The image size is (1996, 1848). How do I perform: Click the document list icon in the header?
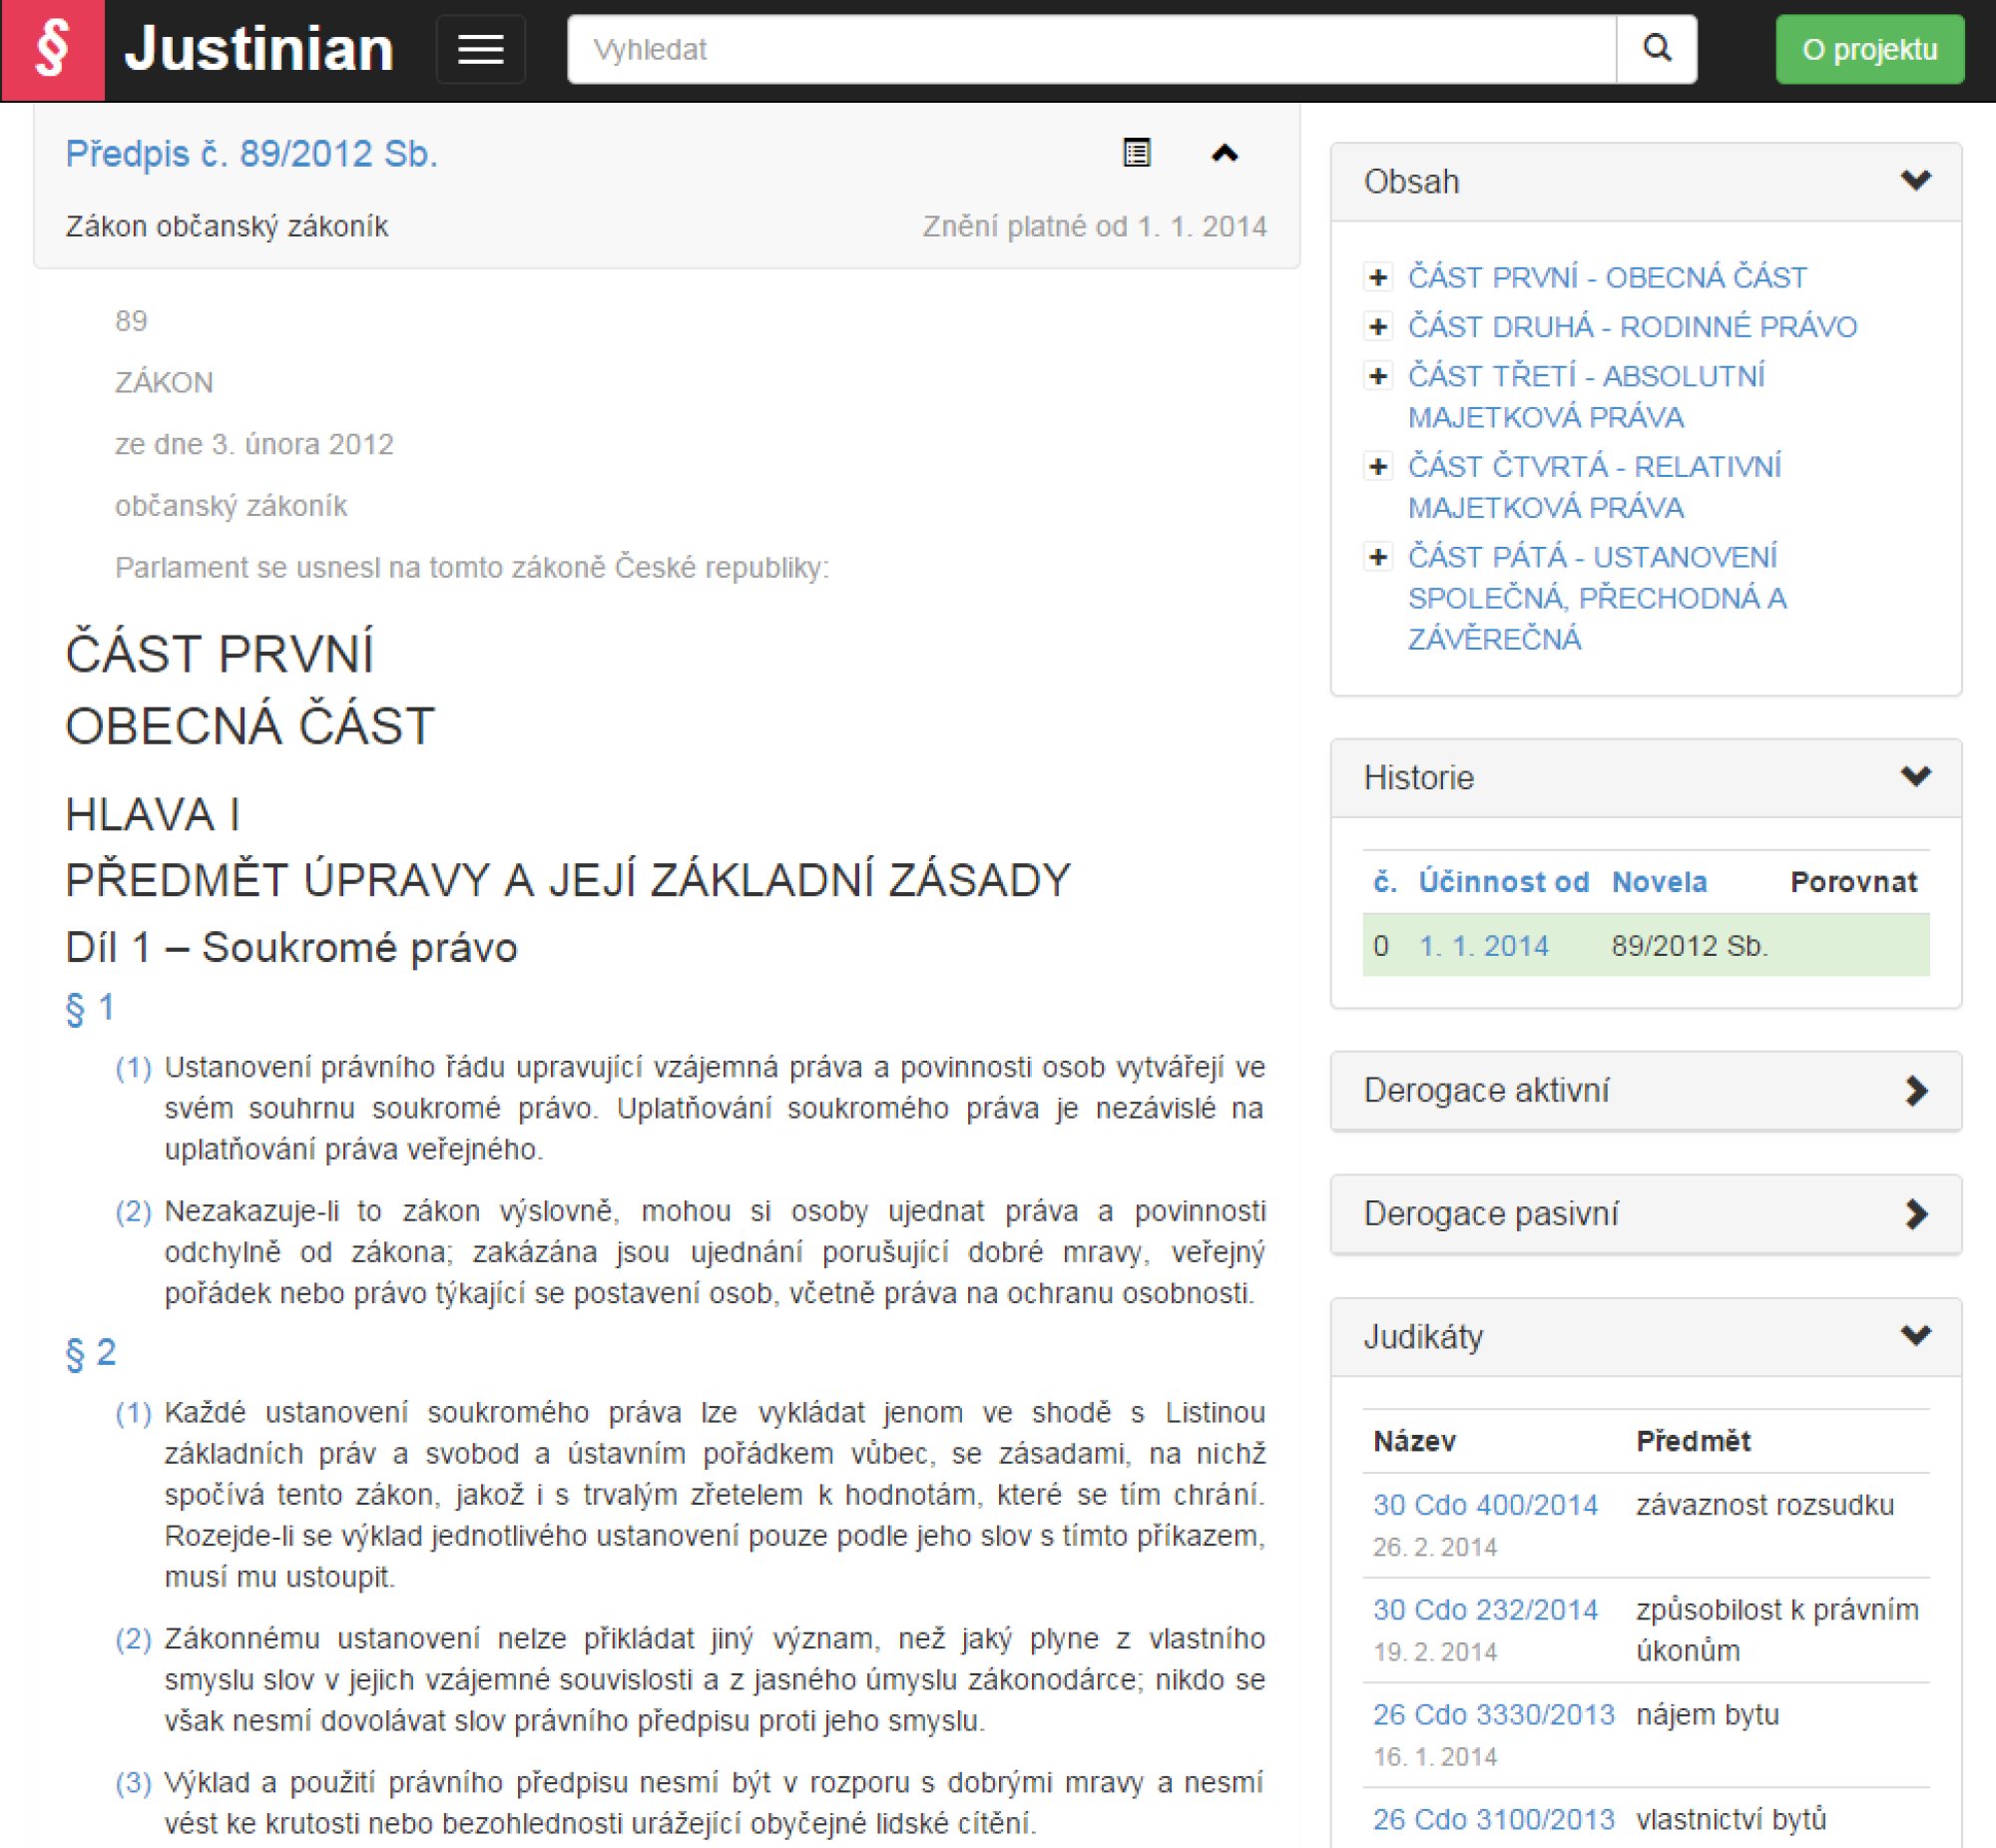1136,153
